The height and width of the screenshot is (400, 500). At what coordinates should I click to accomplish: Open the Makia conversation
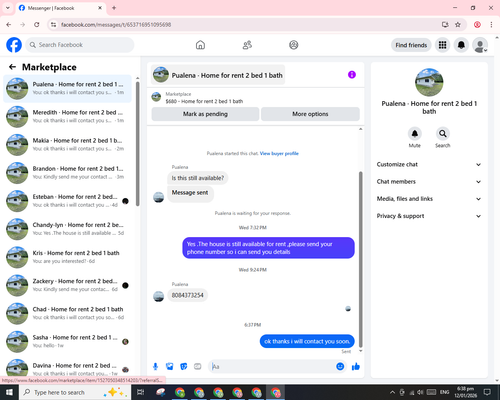[x=67, y=145]
